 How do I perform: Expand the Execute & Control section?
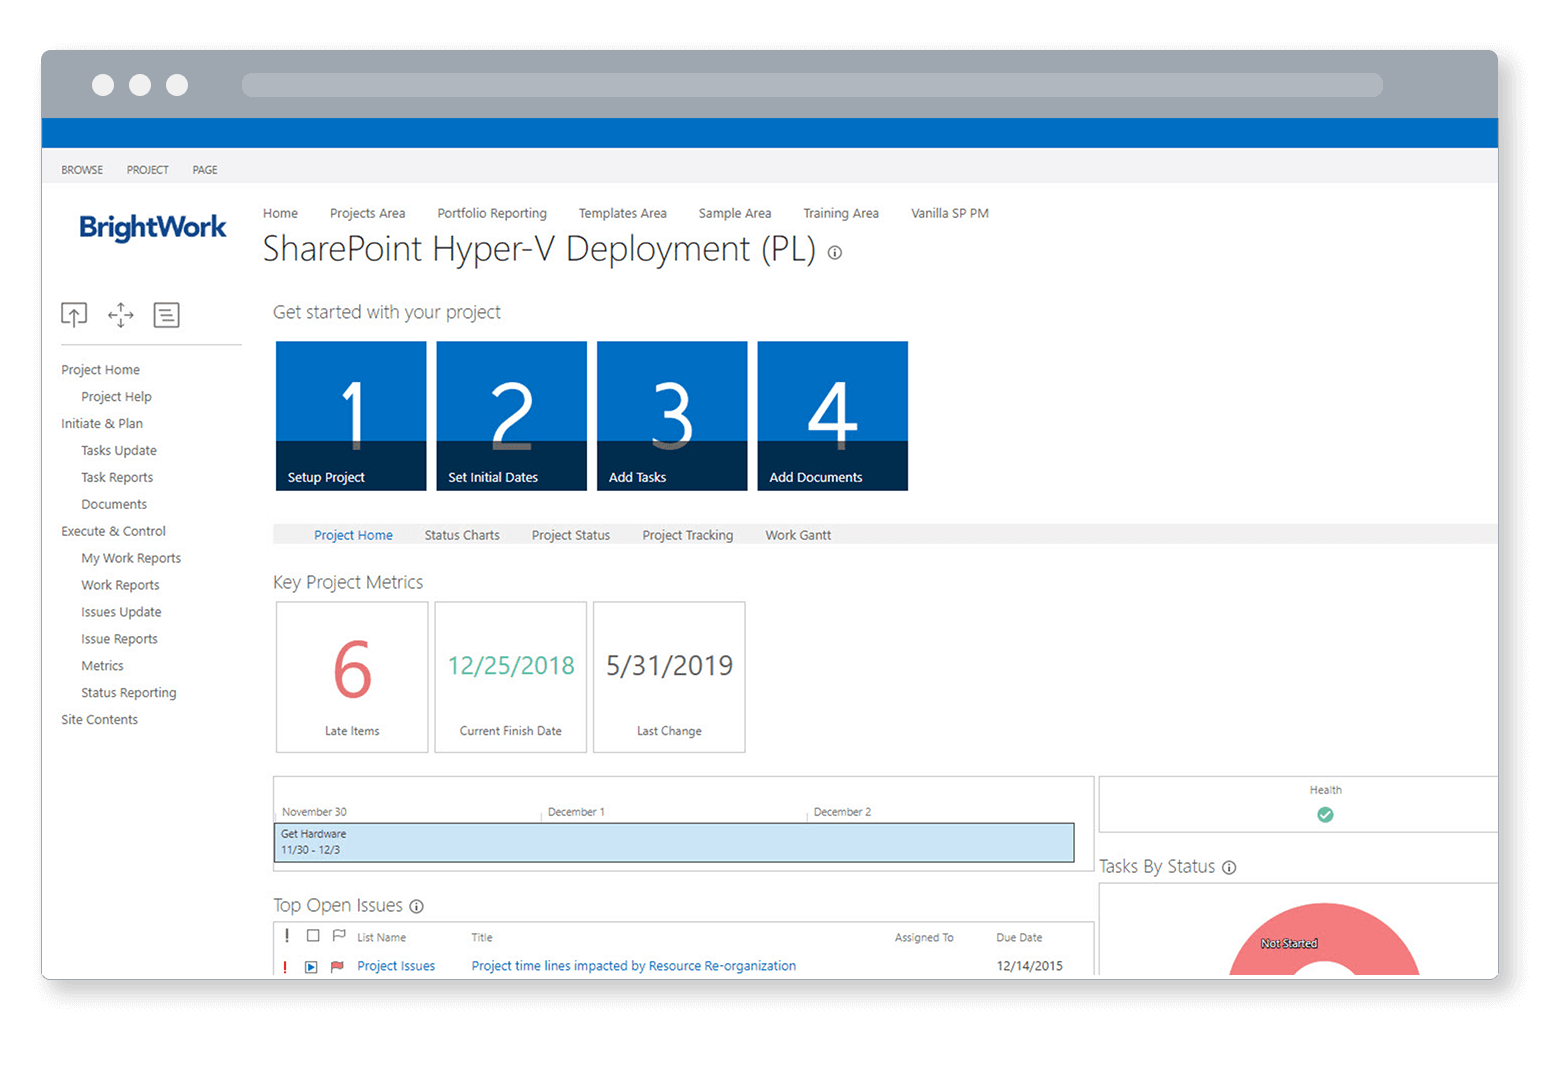tap(113, 530)
